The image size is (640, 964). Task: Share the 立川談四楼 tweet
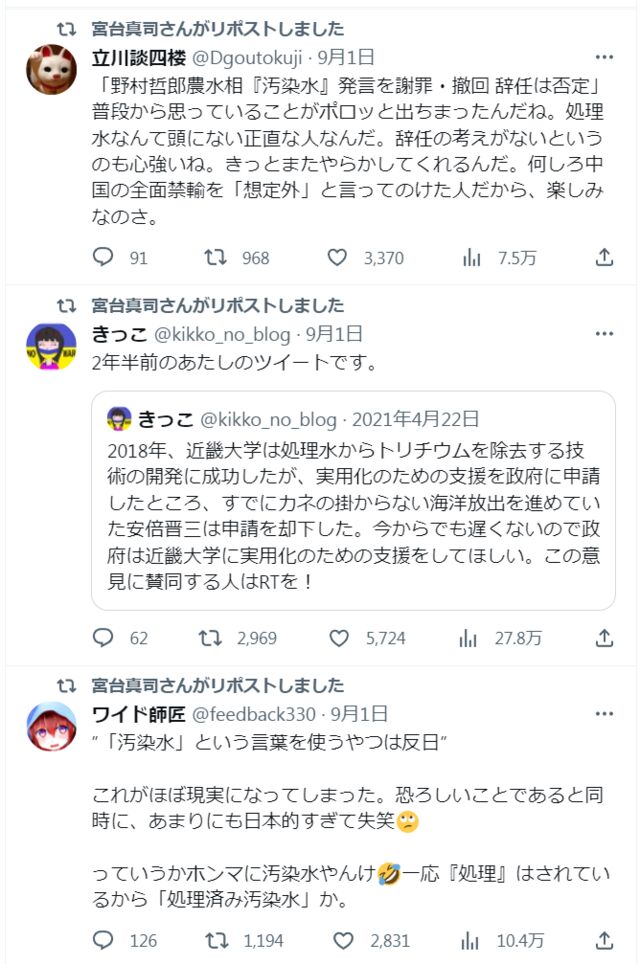604,258
